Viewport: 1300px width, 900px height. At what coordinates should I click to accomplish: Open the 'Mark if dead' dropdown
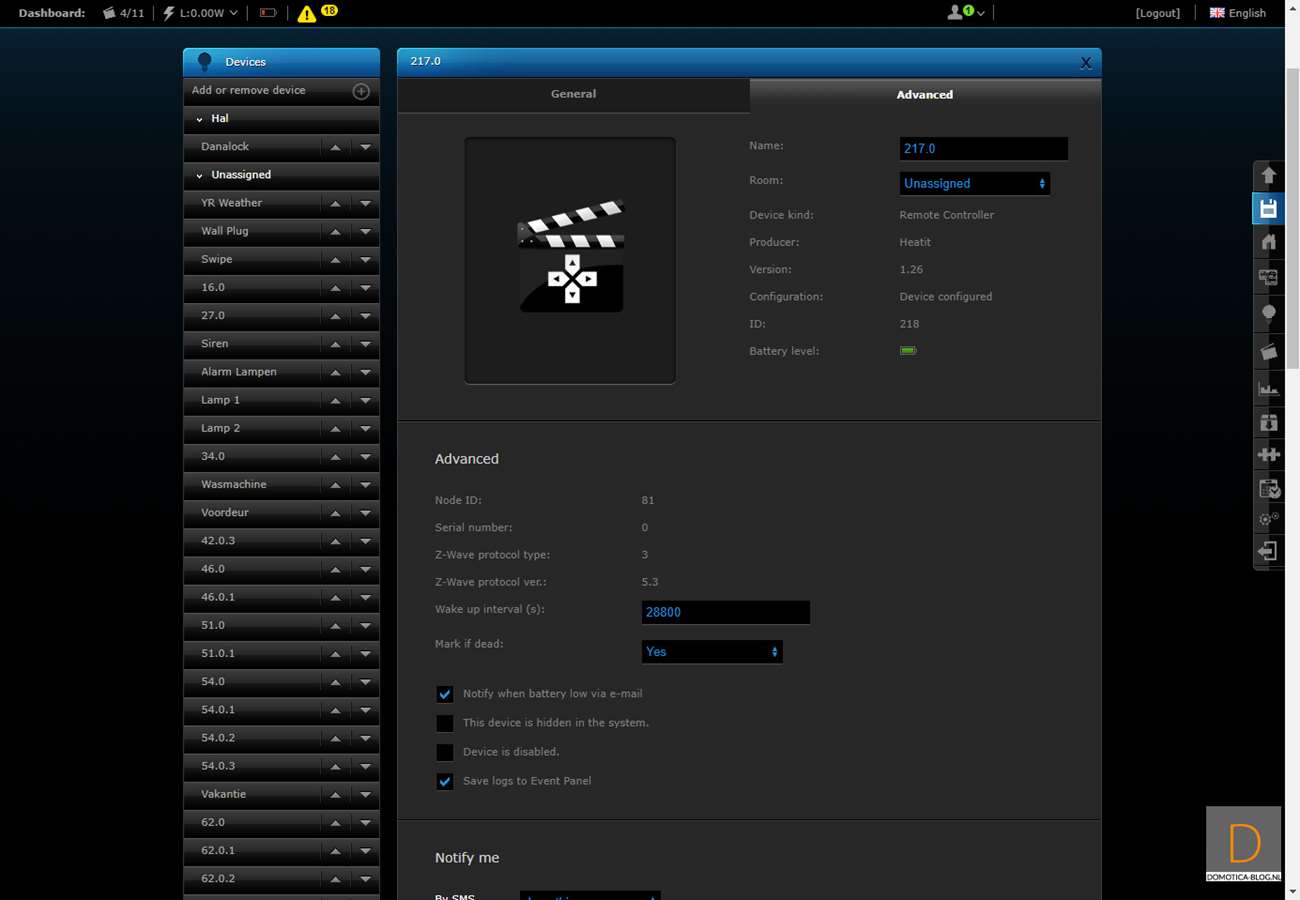tap(711, 652)
